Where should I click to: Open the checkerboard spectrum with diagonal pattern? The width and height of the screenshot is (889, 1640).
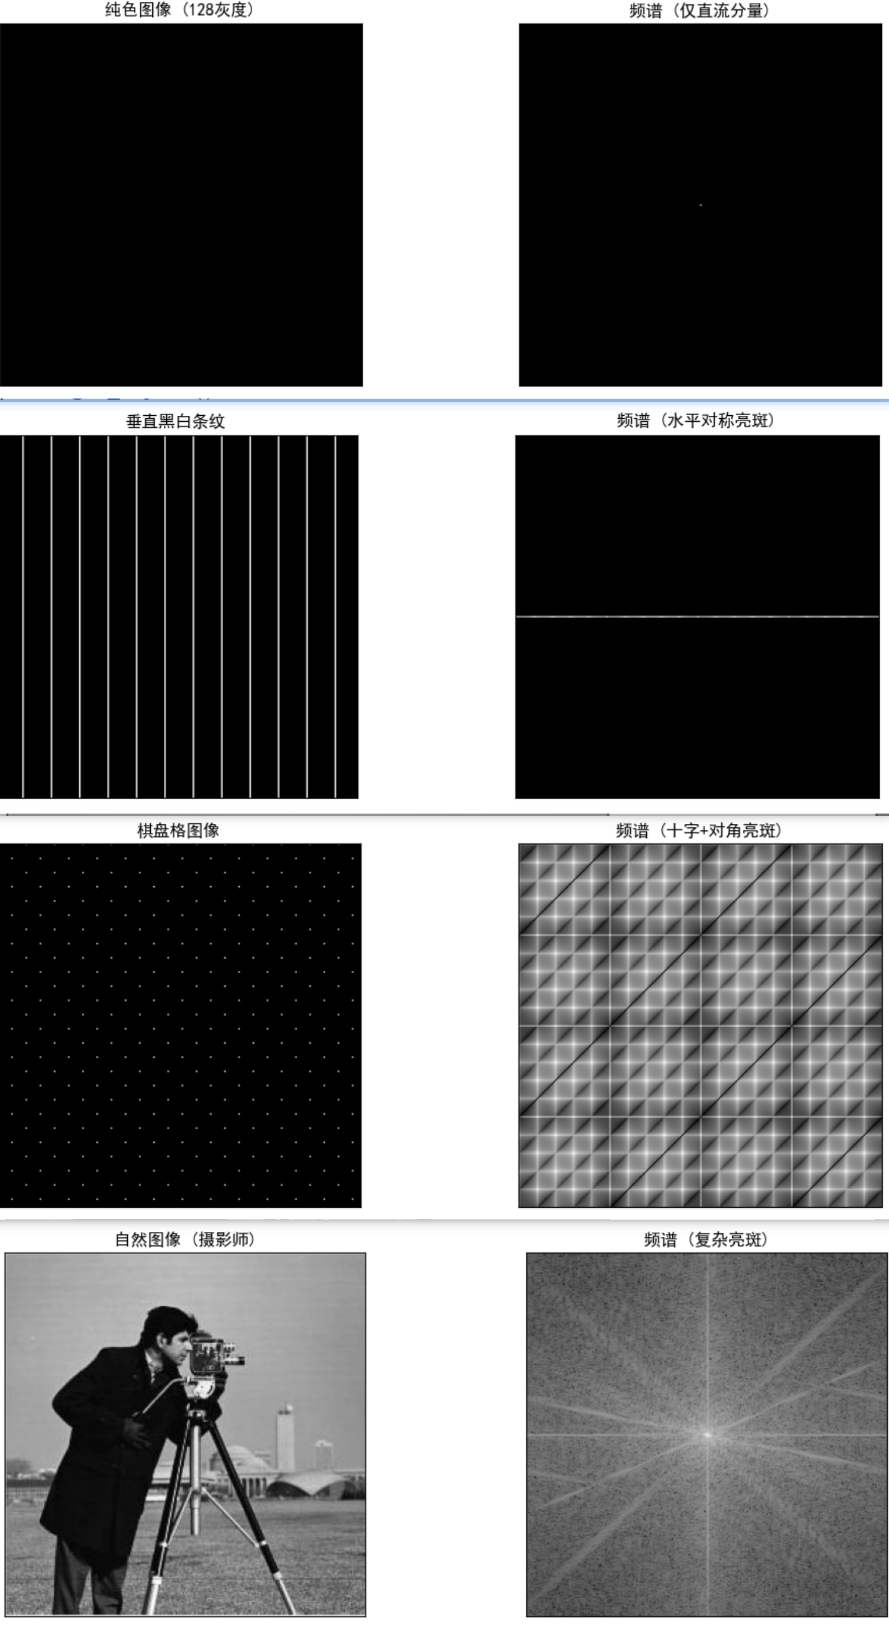pyautogui.click(x=700, y=1025)
